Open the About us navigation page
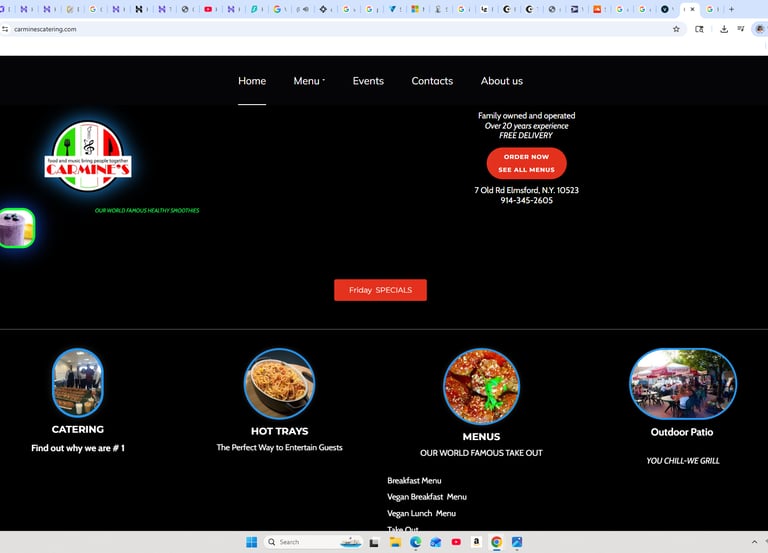Screen dimensions: 768x553 tap(502, 81)
